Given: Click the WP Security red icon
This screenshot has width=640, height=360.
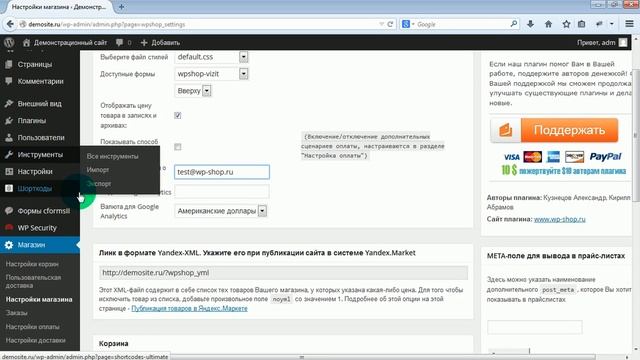Looking at the screenshot, I should pyautogui.click(x=9, y=228).
